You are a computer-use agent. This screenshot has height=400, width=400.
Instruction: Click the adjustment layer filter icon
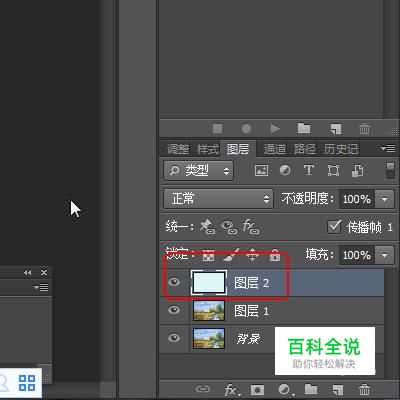pyautogui.click(x=285, y=171)
